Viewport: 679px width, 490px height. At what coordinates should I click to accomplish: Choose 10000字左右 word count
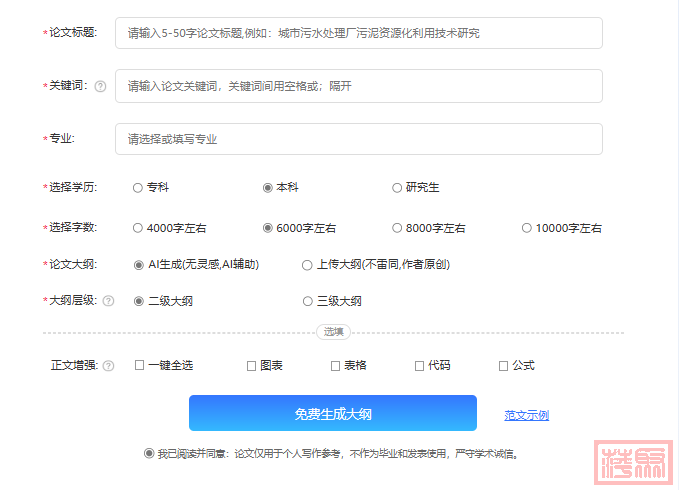[x=527, y=228]
